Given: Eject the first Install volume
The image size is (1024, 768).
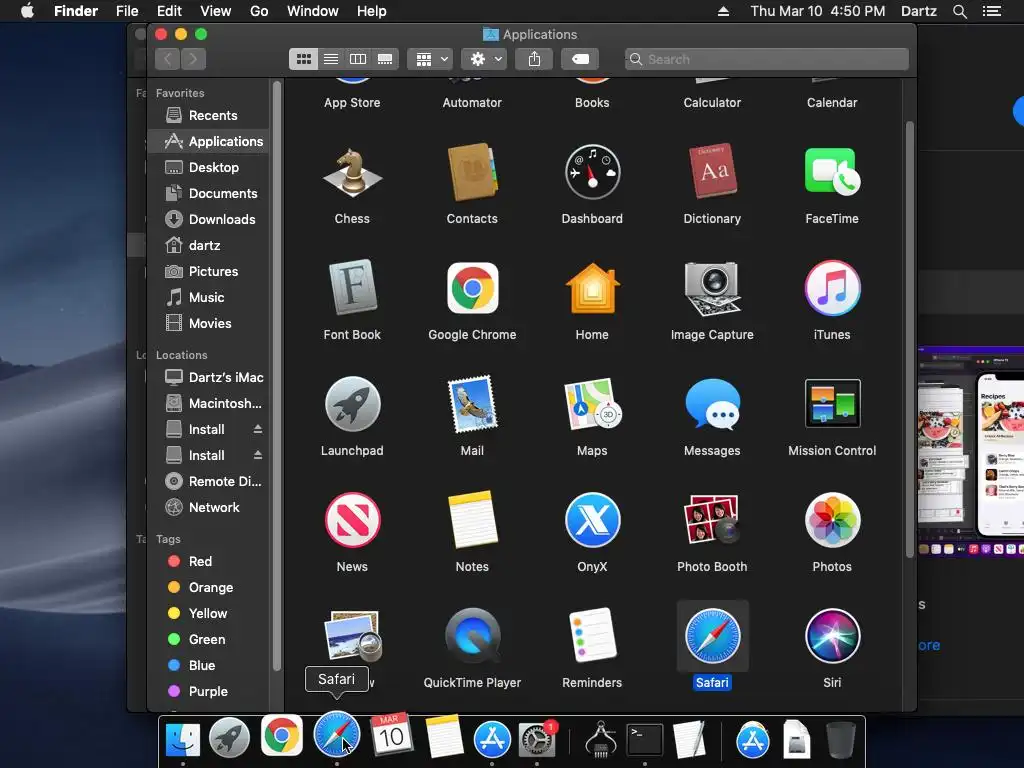Looking at the screenshot, I should (x=258, y=429).
